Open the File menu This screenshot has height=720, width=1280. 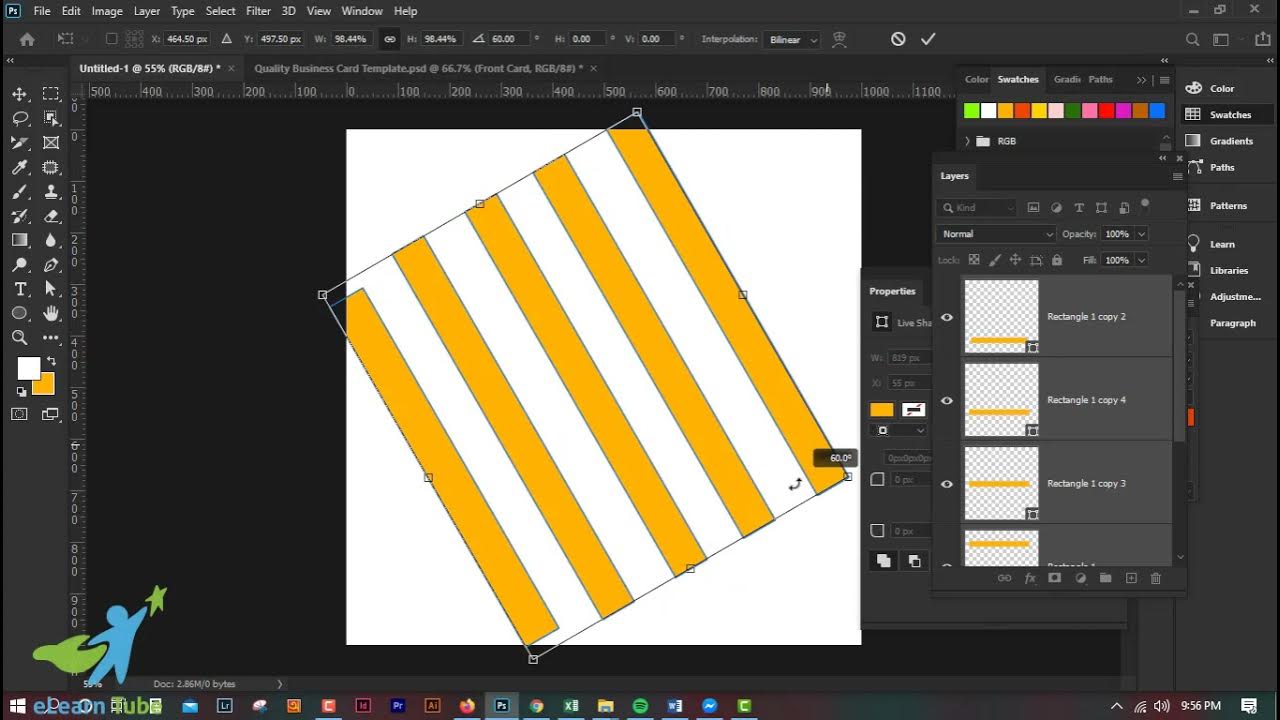(x=42, y=11)
